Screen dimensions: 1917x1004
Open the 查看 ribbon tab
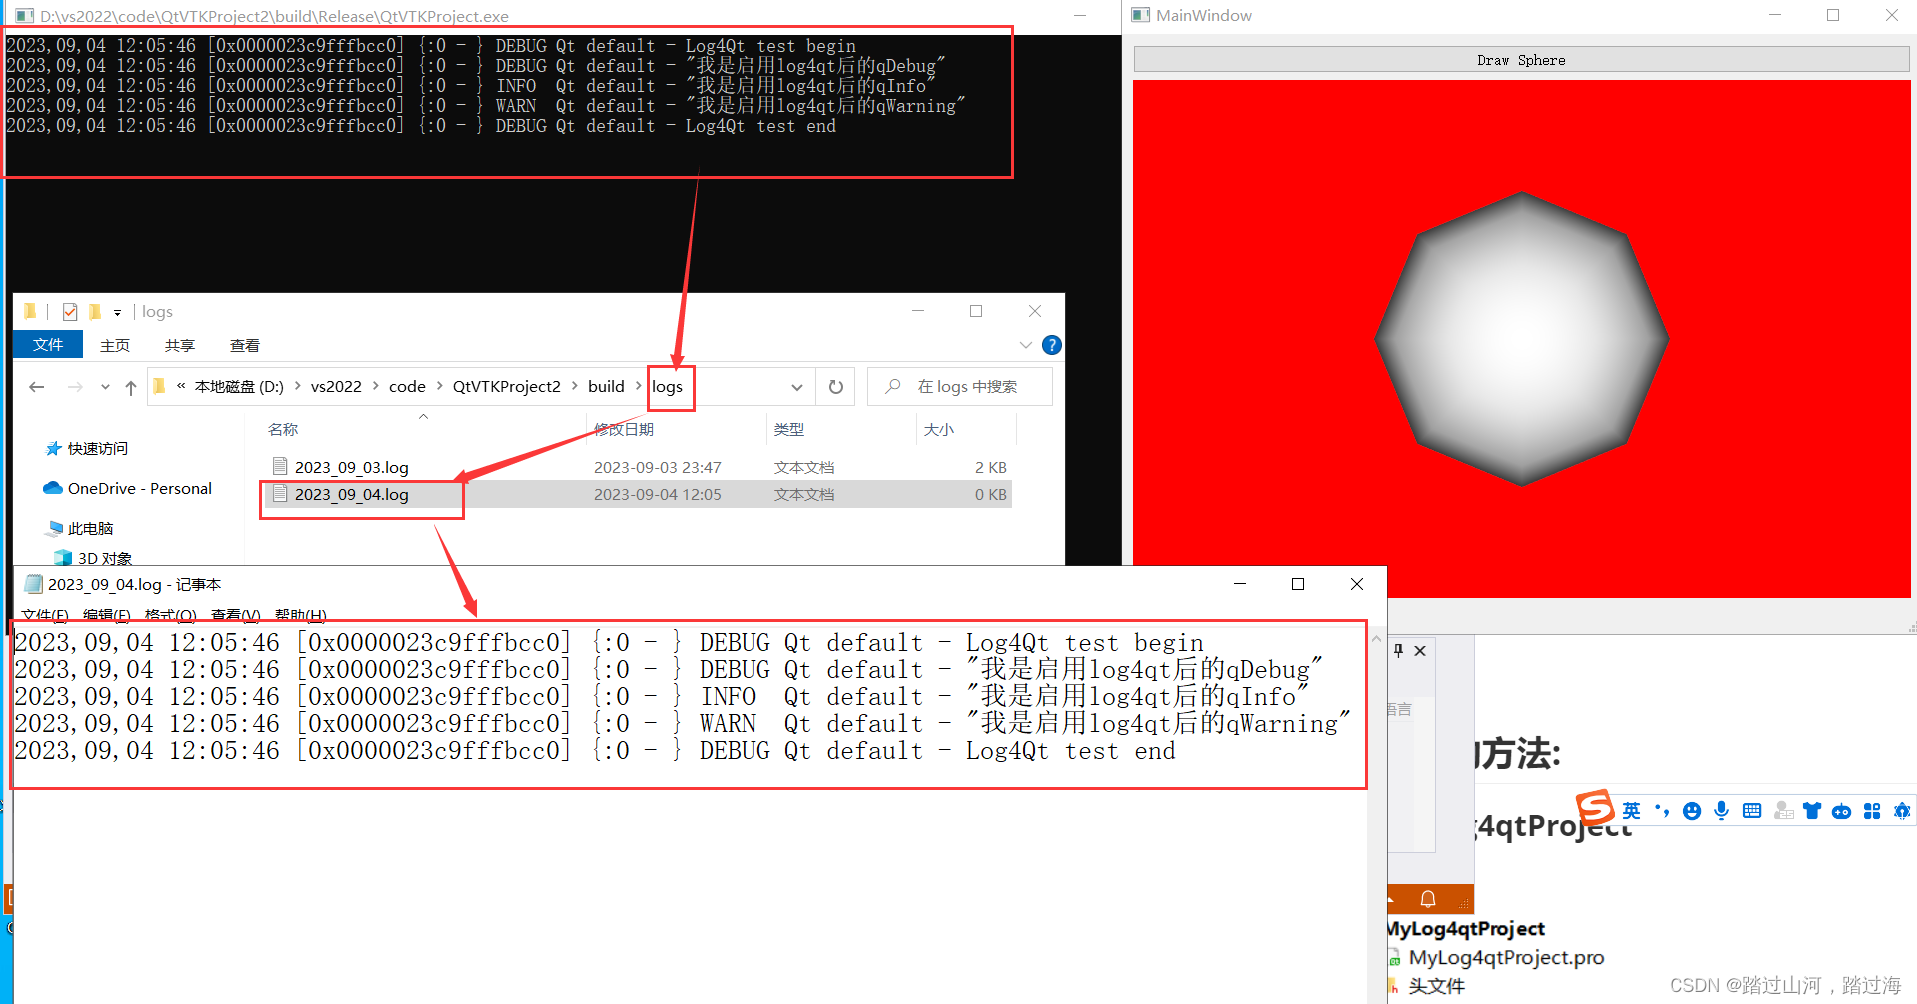pyautogui.click(x=245, y=345)
